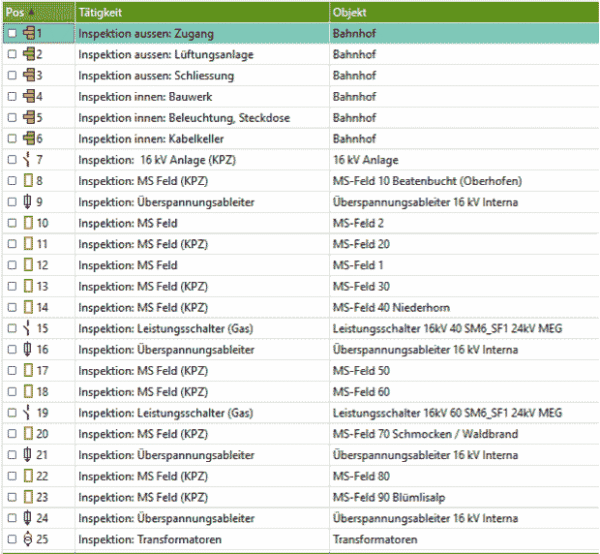
Task: Enable the checkbox for position 19
Action: point(12,412)
